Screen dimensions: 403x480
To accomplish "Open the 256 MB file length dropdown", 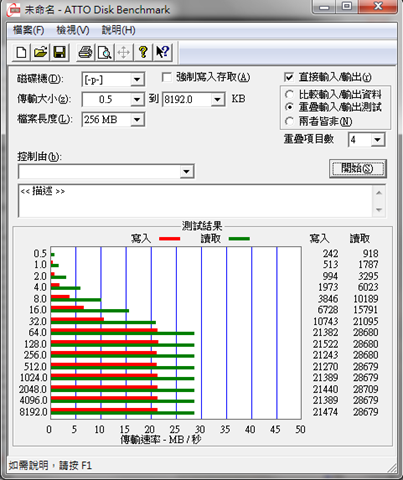I will [137, 119].
